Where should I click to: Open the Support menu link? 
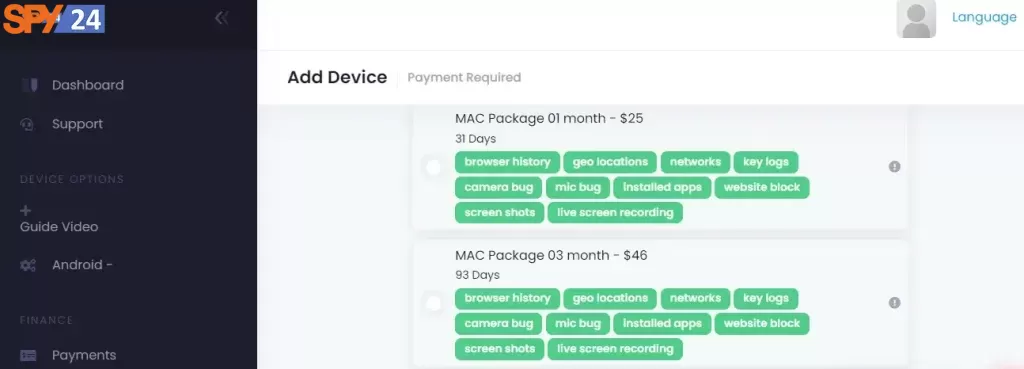77,124
